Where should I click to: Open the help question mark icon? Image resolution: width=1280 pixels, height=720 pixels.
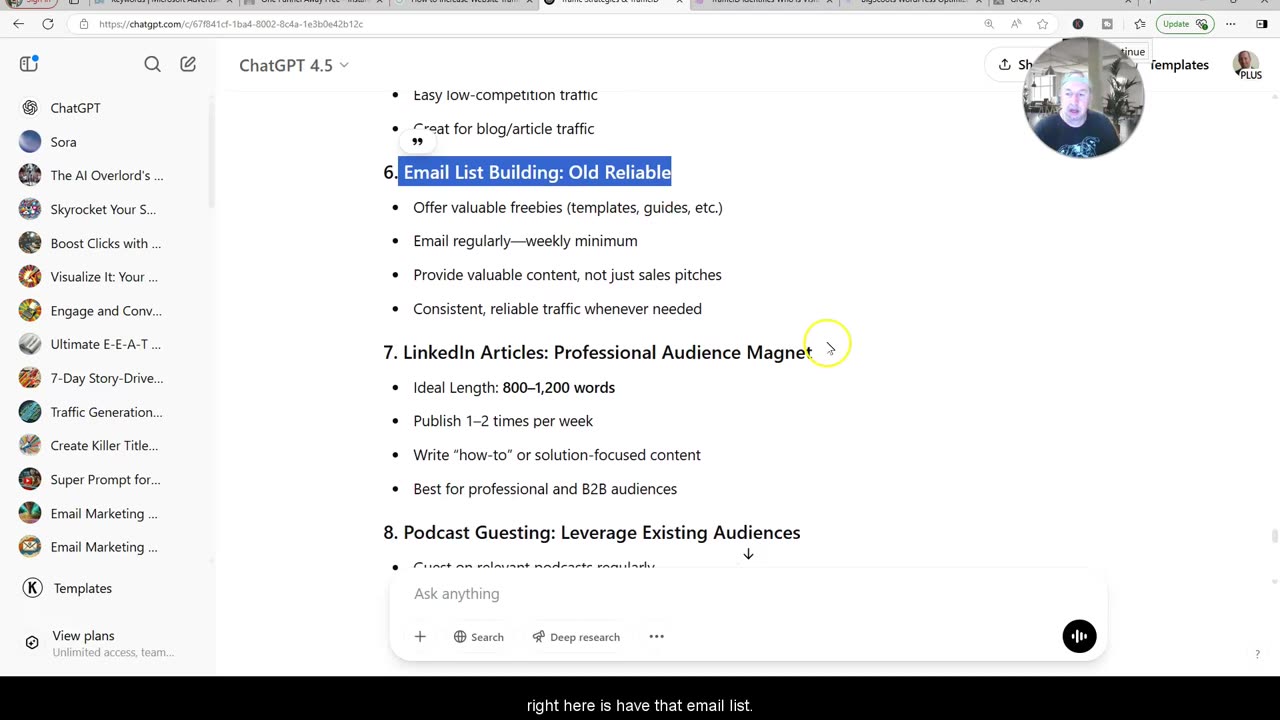click(x=1257, y=654)
